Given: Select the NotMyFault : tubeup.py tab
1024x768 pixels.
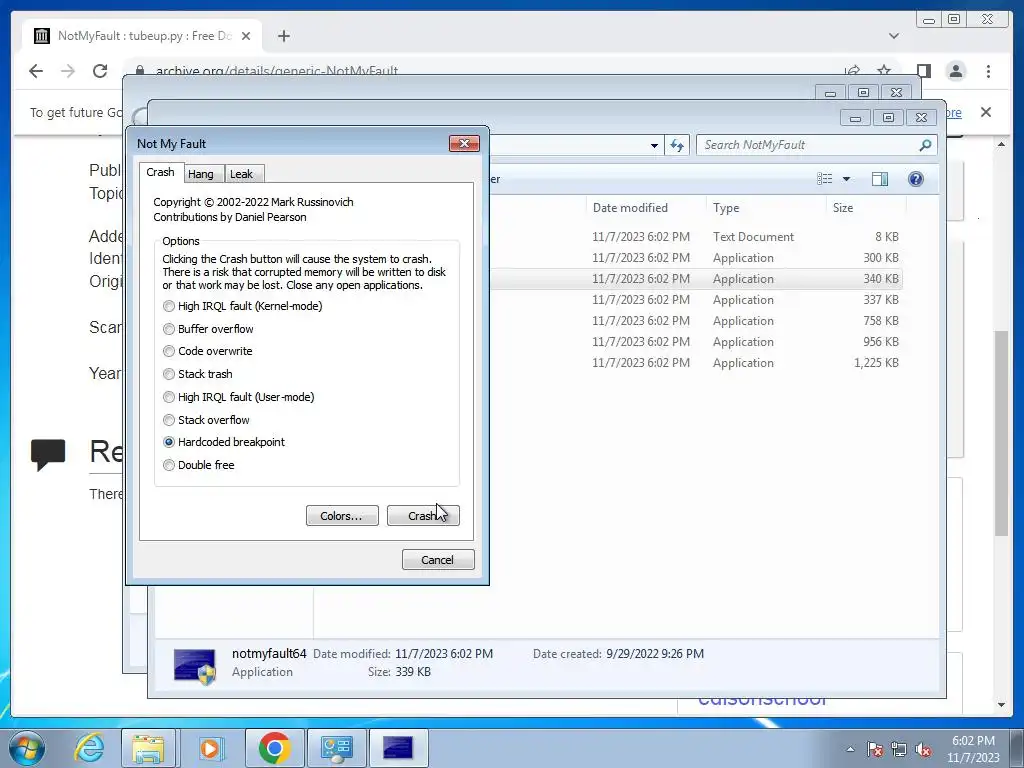Looking at the screenshot, I should [x=142, y=36].
